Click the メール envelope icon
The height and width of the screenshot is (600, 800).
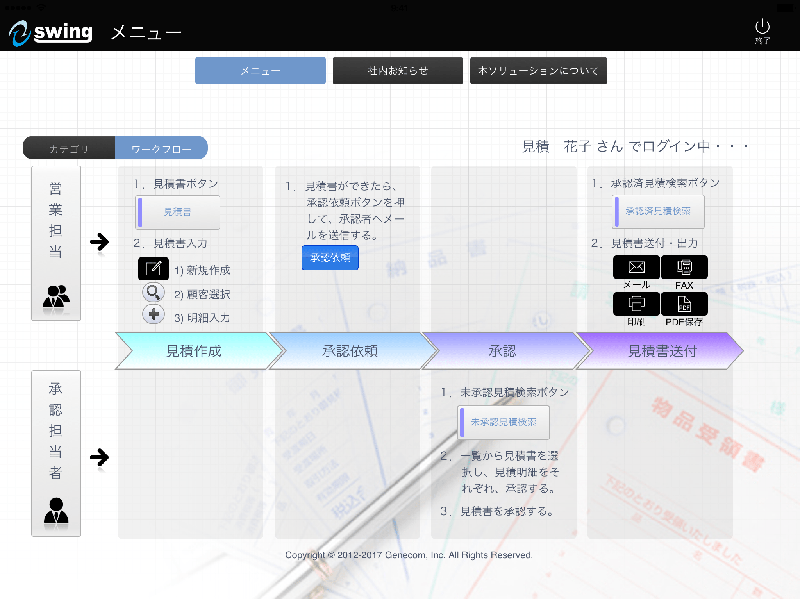[x=636, y=267]
